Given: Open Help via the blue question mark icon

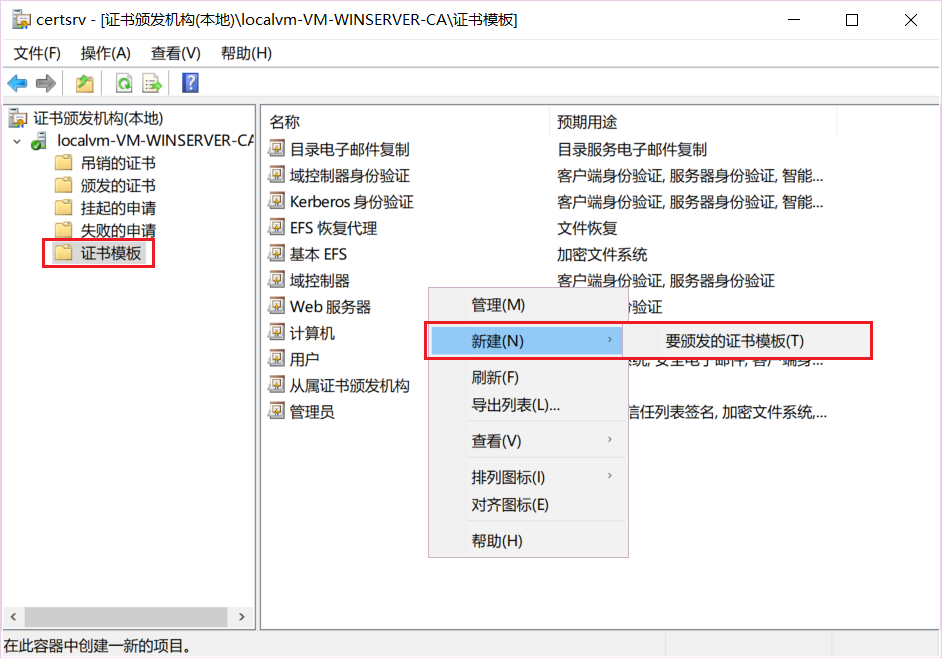Looking at the screenshot, I should 189,82.
